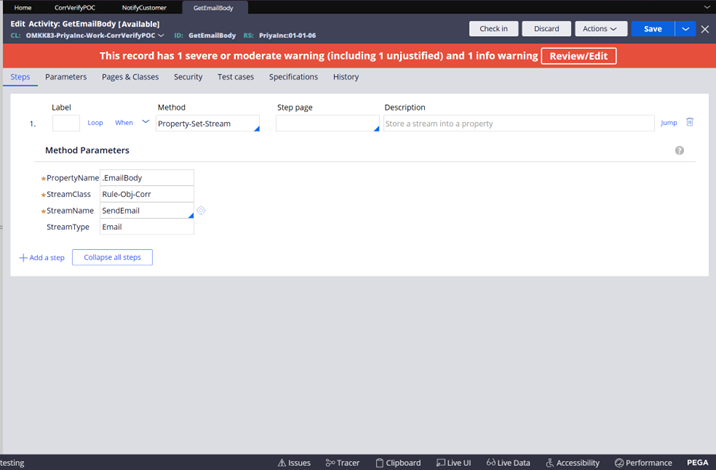716x470 pixels.
Task: Close the GetEmailBody rule form with X
Action: coord(705,29)
